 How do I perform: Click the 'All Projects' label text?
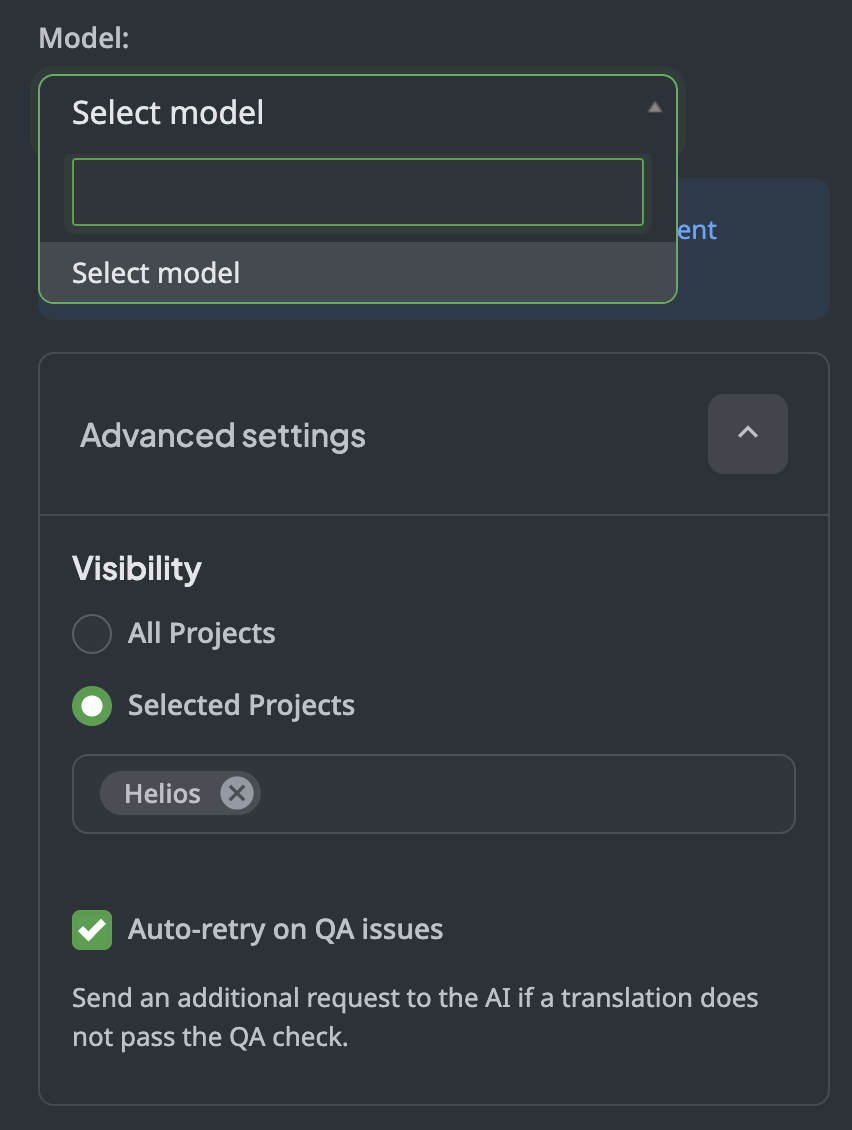pyautogui.click(x=201, y=634)
